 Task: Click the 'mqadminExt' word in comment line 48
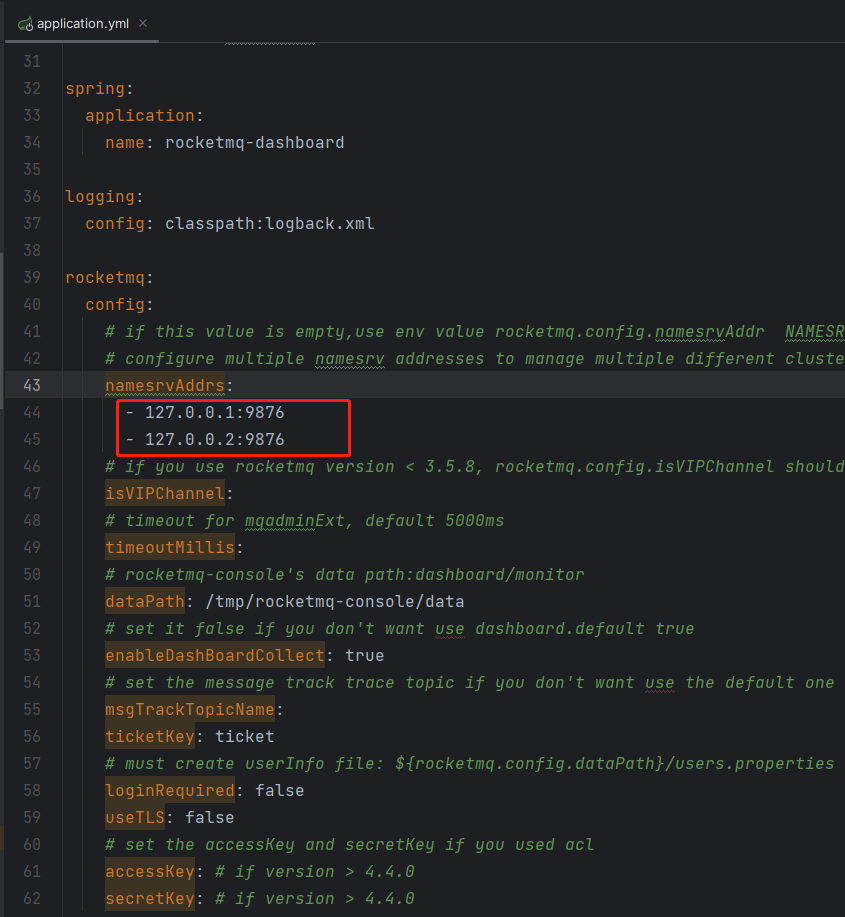(x=294, y=521)
